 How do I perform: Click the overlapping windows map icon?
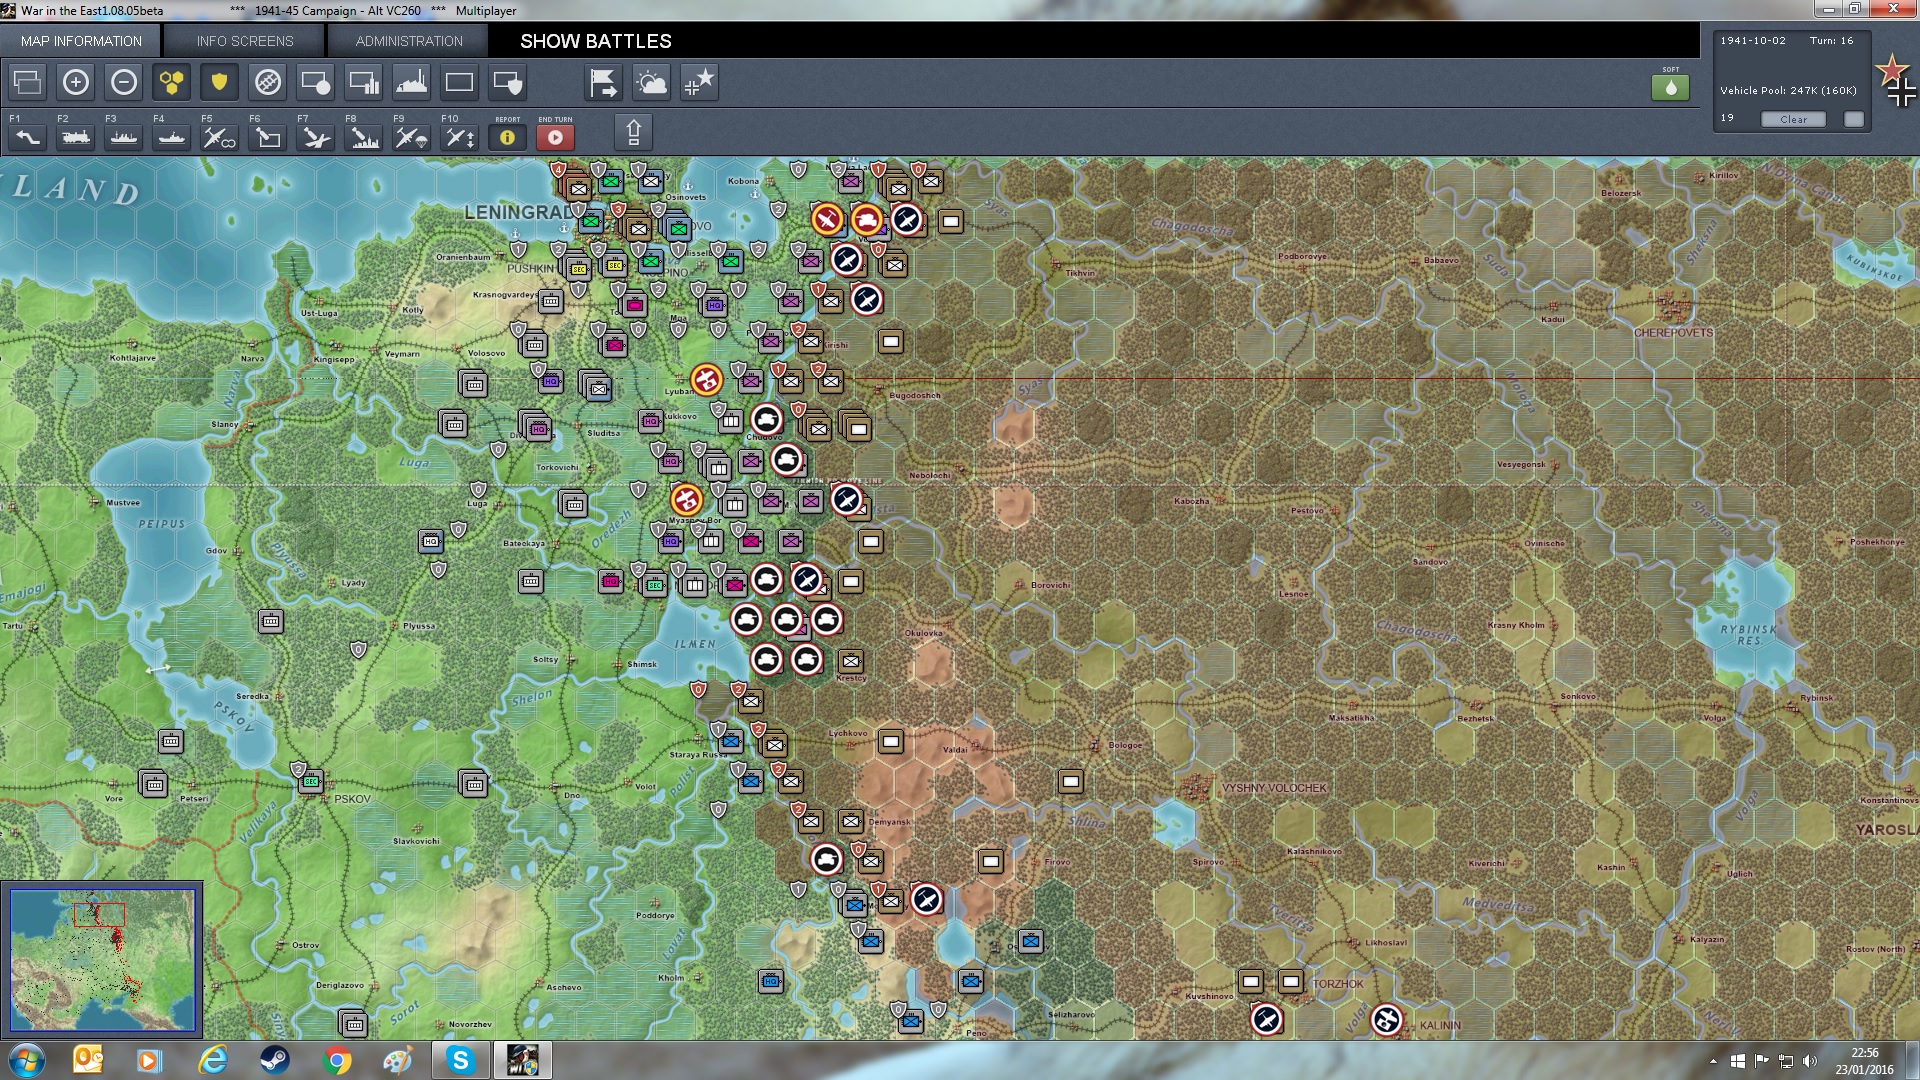pos(28,82)
